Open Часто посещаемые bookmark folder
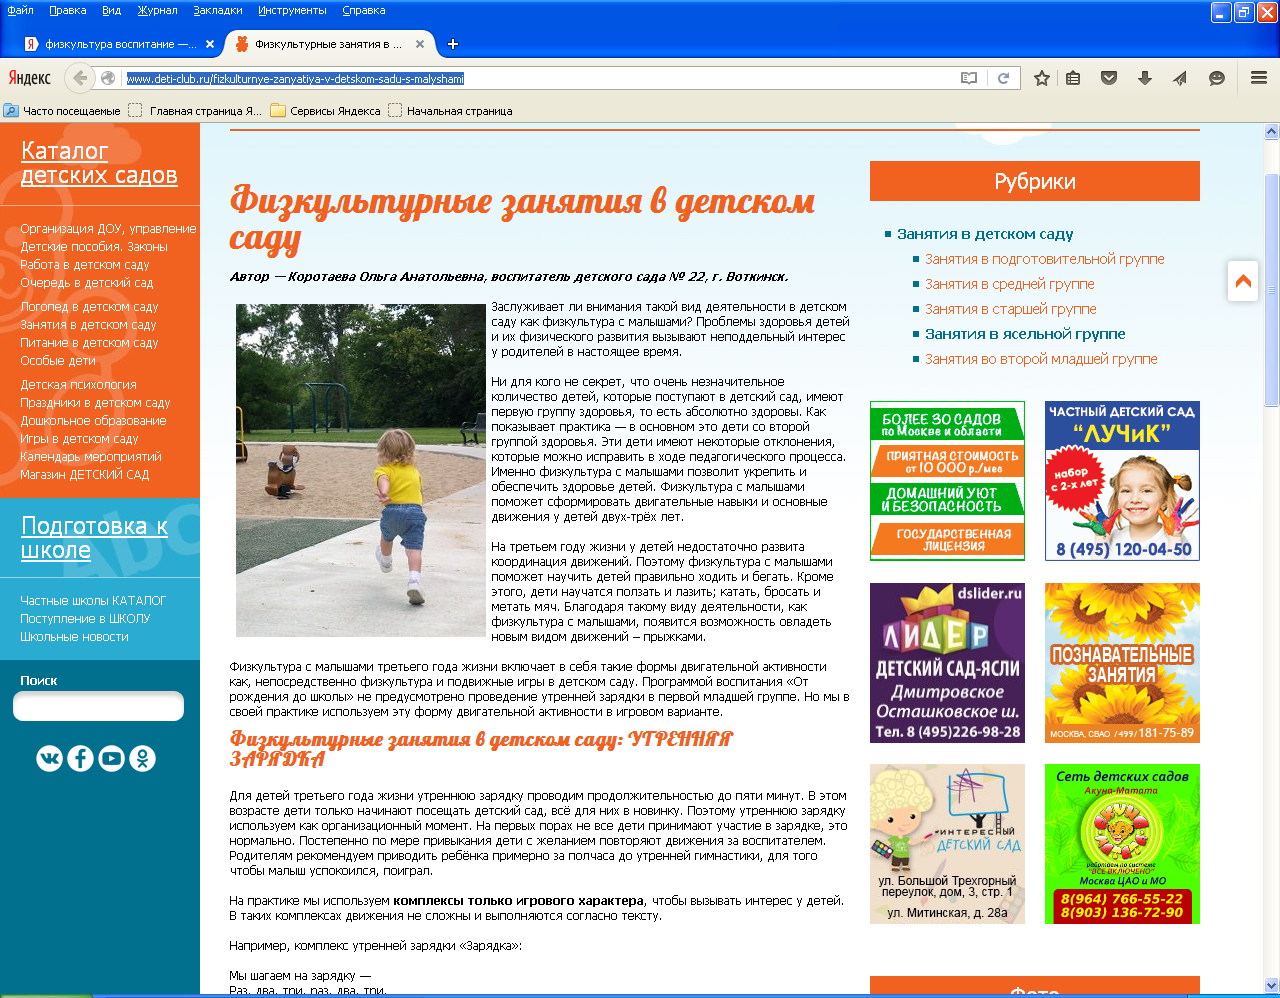The width and height of the screenshot is (1280, 998). 62,111
